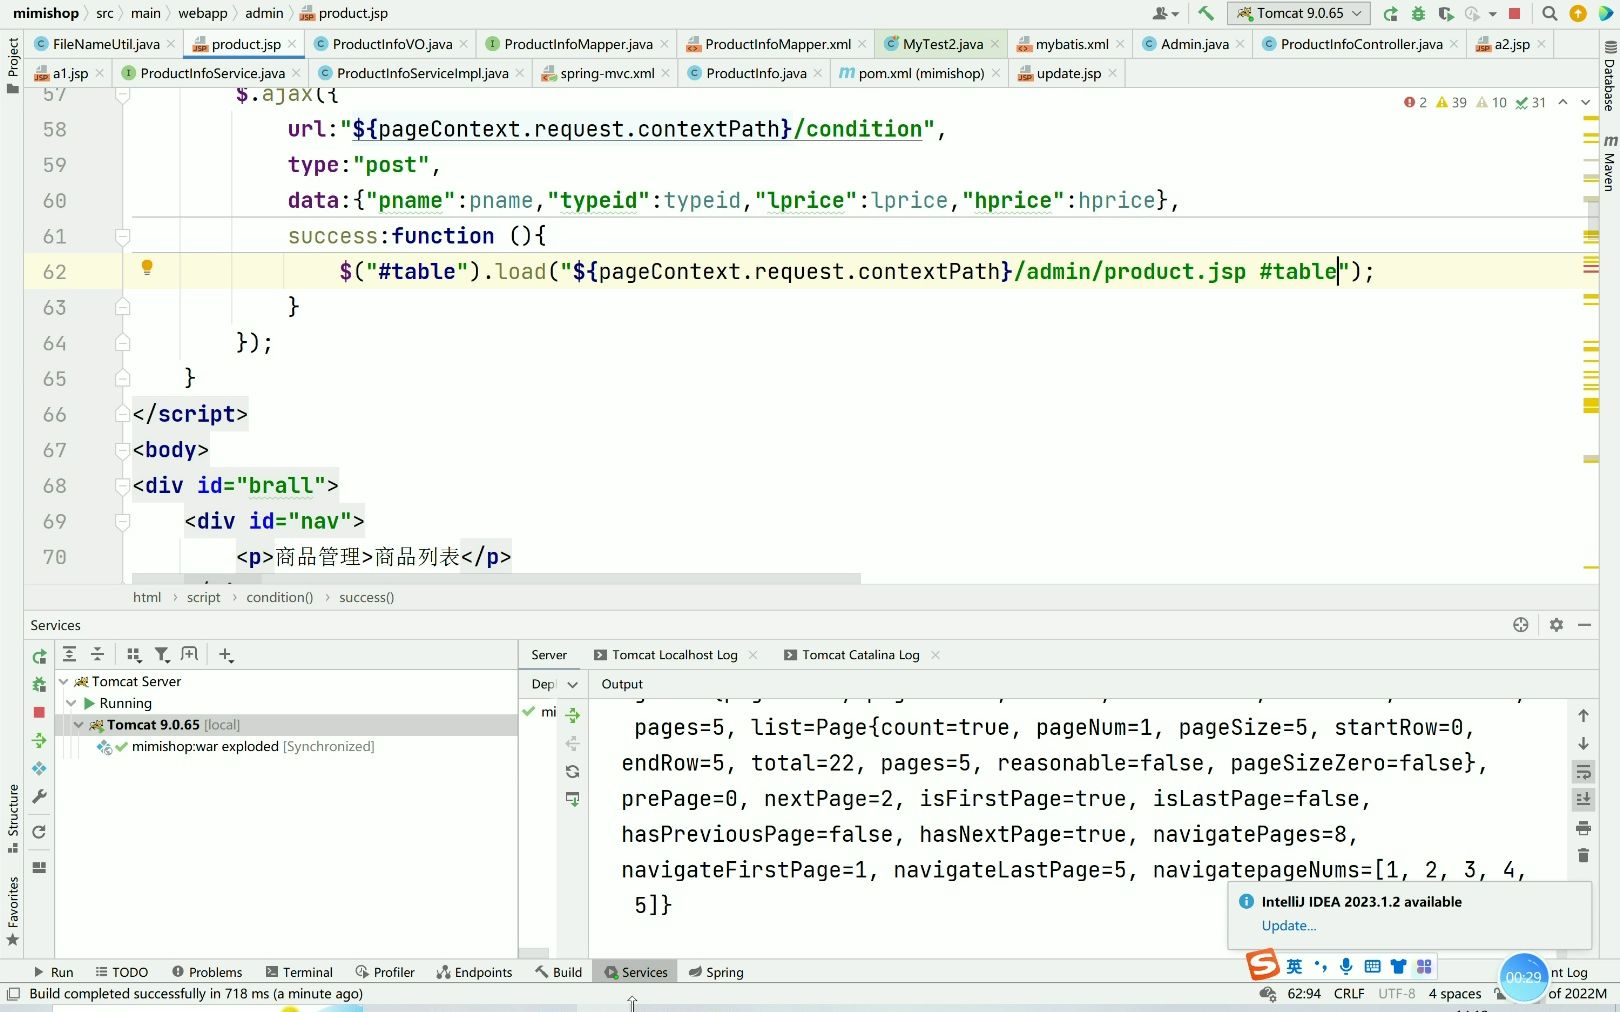The image size is (1620, 1012).
Task: Fold the div id nav block at line 69
Action: point(122,521)
